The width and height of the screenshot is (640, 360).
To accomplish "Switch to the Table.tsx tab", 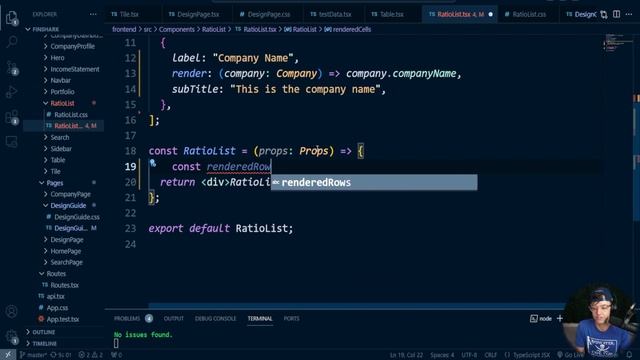I will click(x=391, y=14).
